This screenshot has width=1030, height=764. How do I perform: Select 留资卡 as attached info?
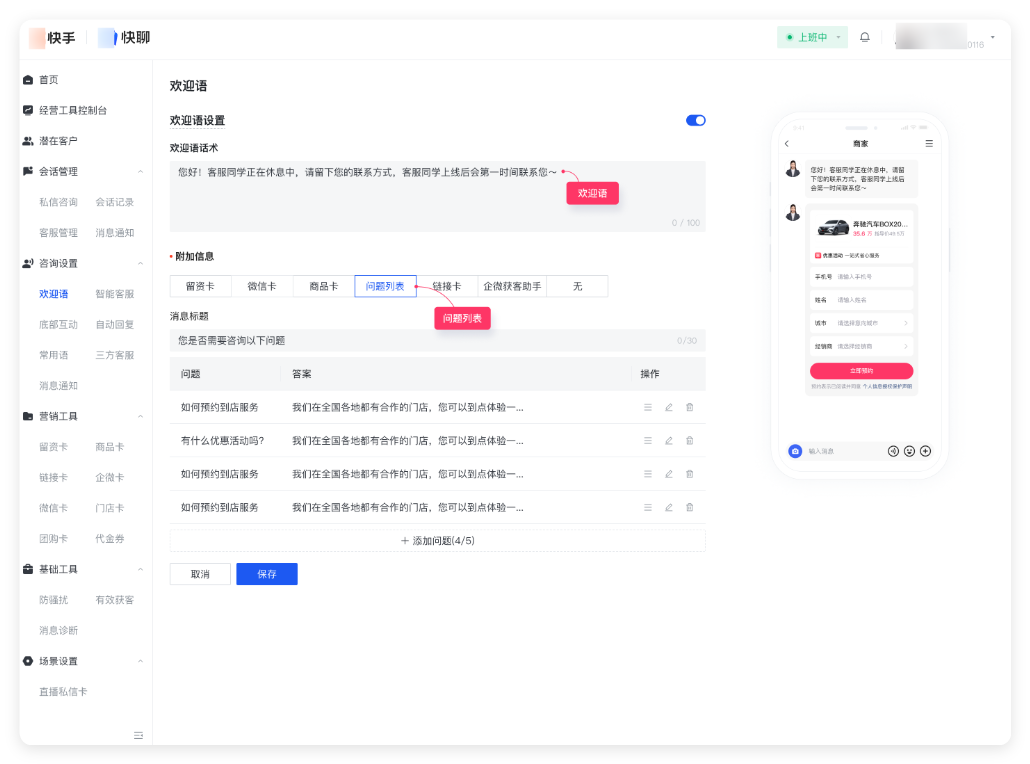[199, 285]
